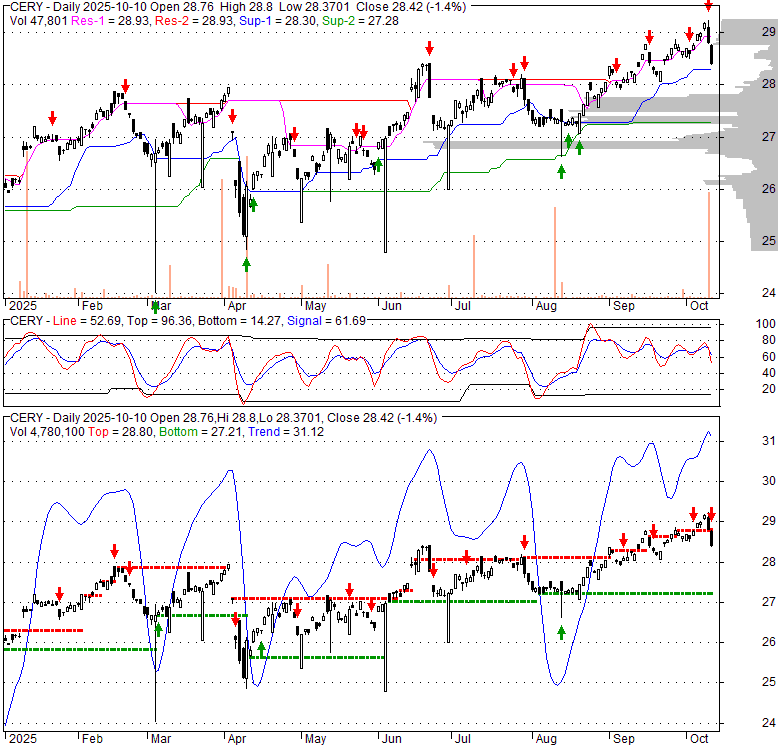Click the late-July red arrow in bottom chart

click(524, 542)
